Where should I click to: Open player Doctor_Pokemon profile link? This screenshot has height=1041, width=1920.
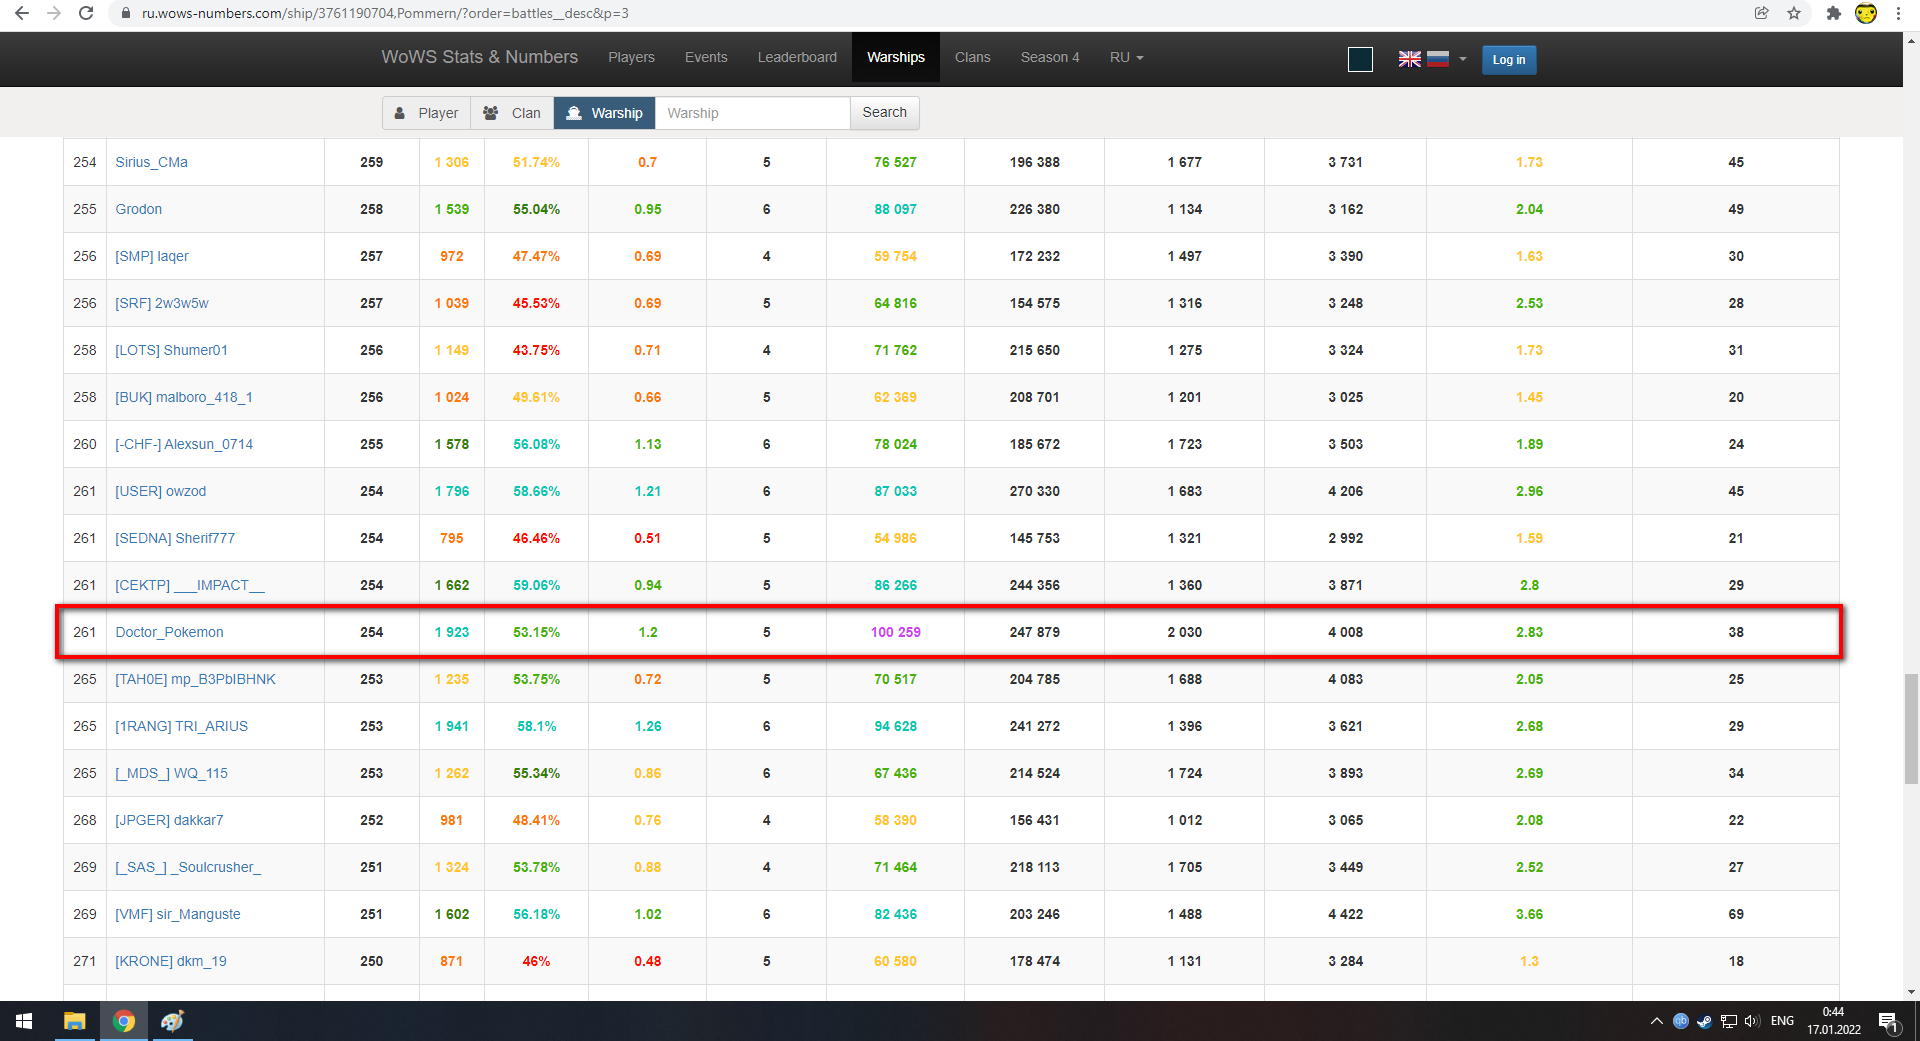coord(169,632)
